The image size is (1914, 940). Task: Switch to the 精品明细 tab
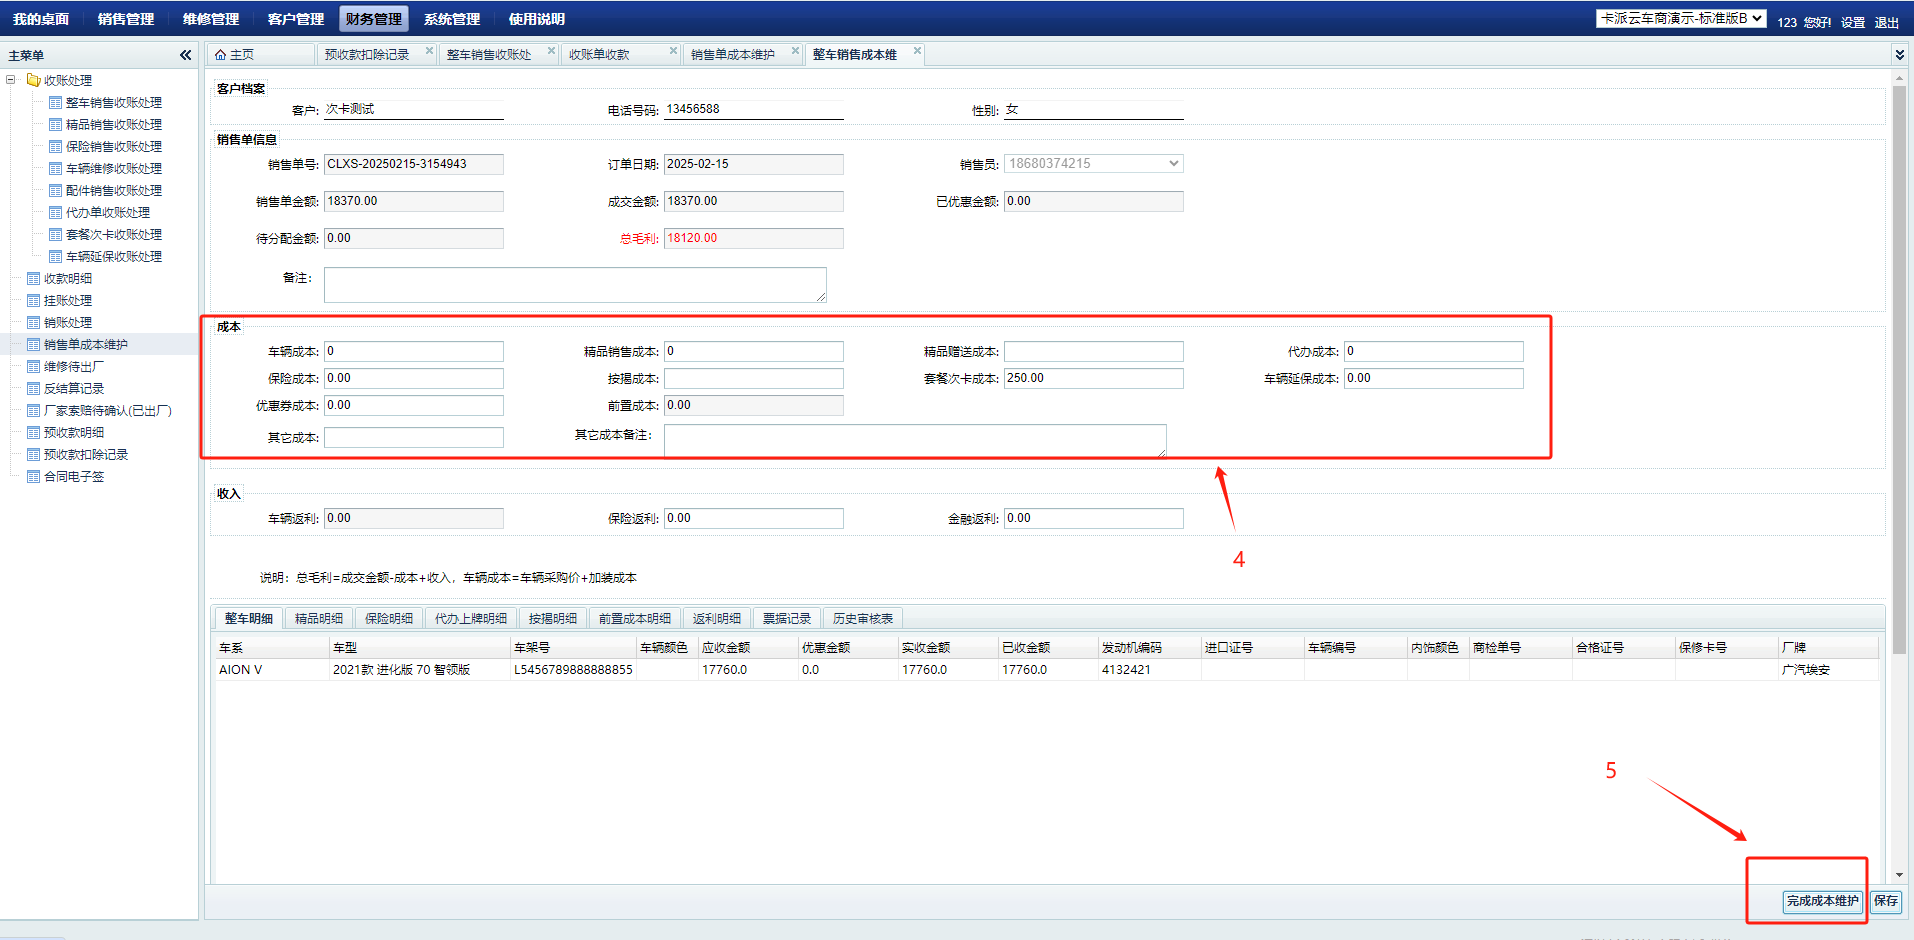(318, 618)
